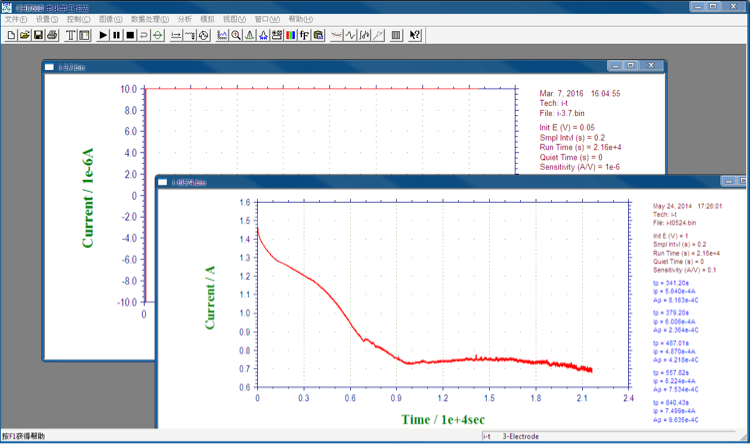Click the Stop experiment square button
This screenshot has width=750, height=444.
[130, 35]
